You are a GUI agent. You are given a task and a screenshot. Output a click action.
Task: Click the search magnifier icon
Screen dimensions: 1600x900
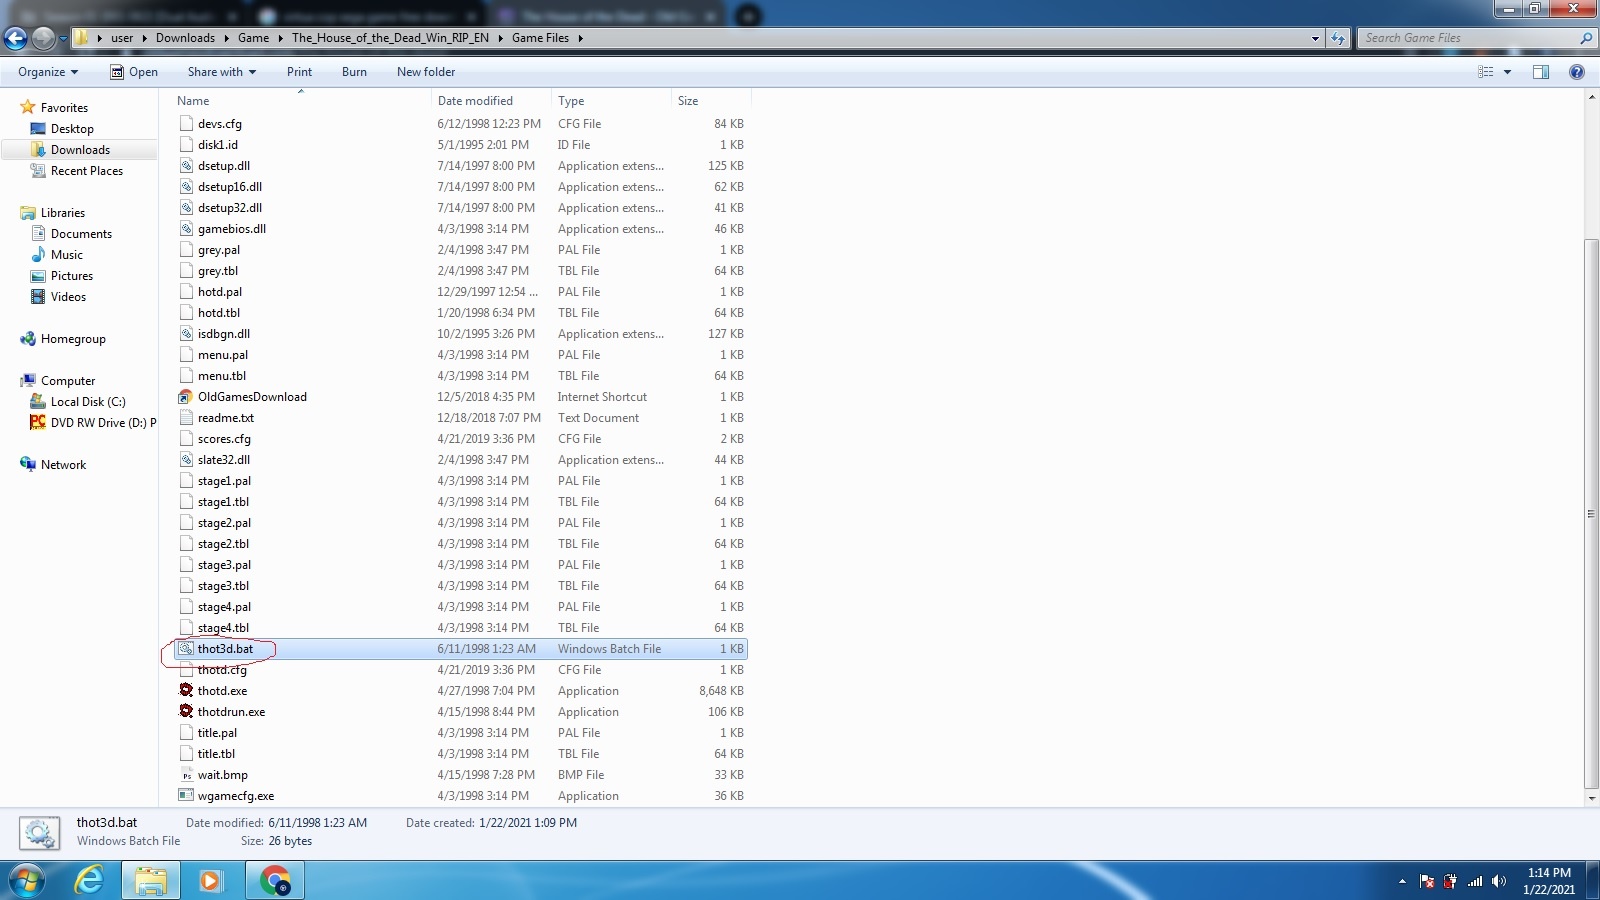(x=1585, y=38)
